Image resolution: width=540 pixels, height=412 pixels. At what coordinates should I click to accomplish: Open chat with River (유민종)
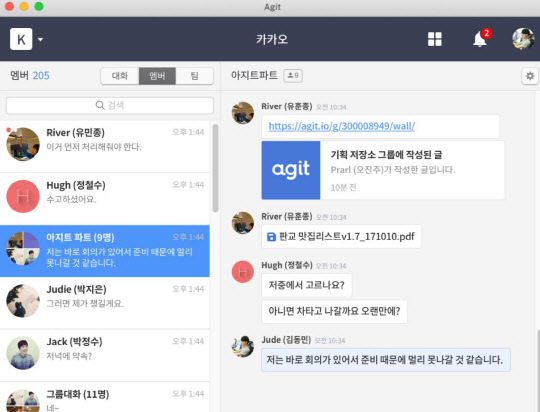tap(105, 146)
